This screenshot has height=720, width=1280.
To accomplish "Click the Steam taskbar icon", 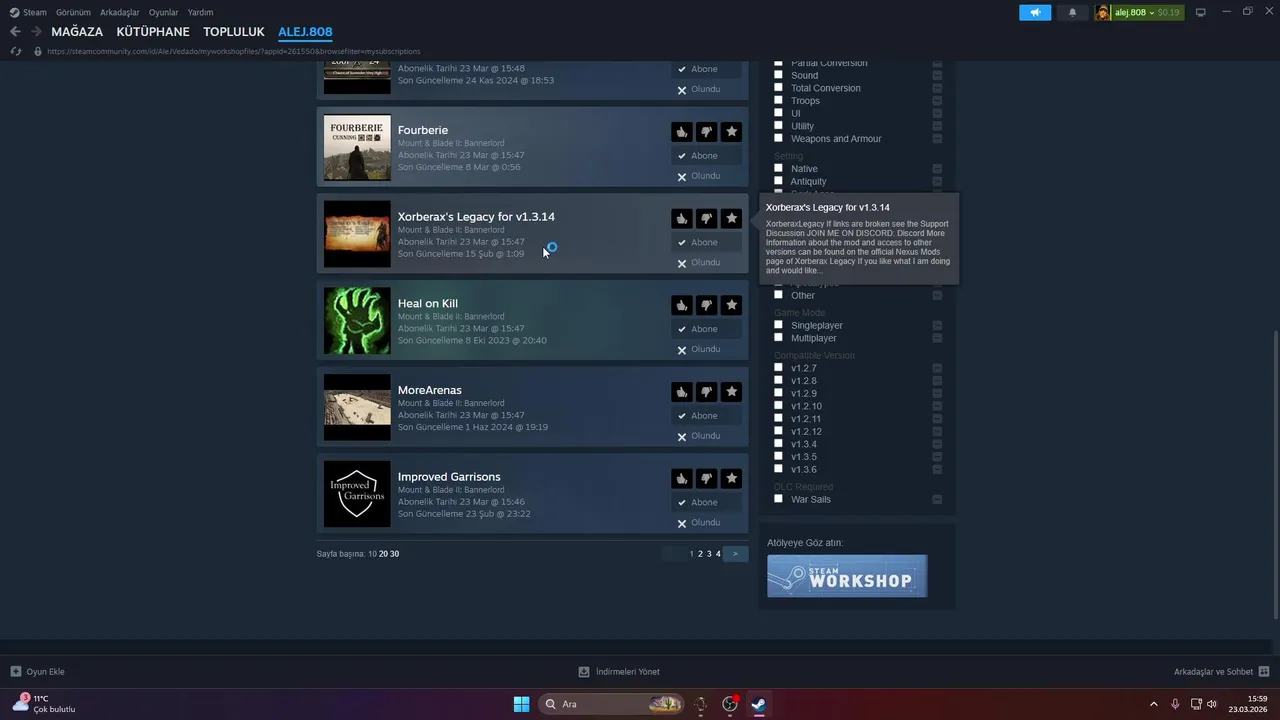I will 760,704.
